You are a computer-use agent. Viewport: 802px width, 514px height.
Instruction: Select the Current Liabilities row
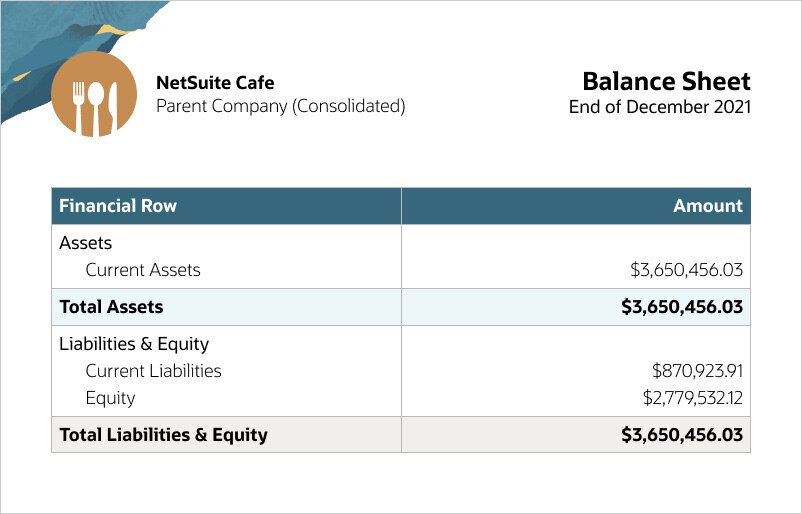point(153,371)
